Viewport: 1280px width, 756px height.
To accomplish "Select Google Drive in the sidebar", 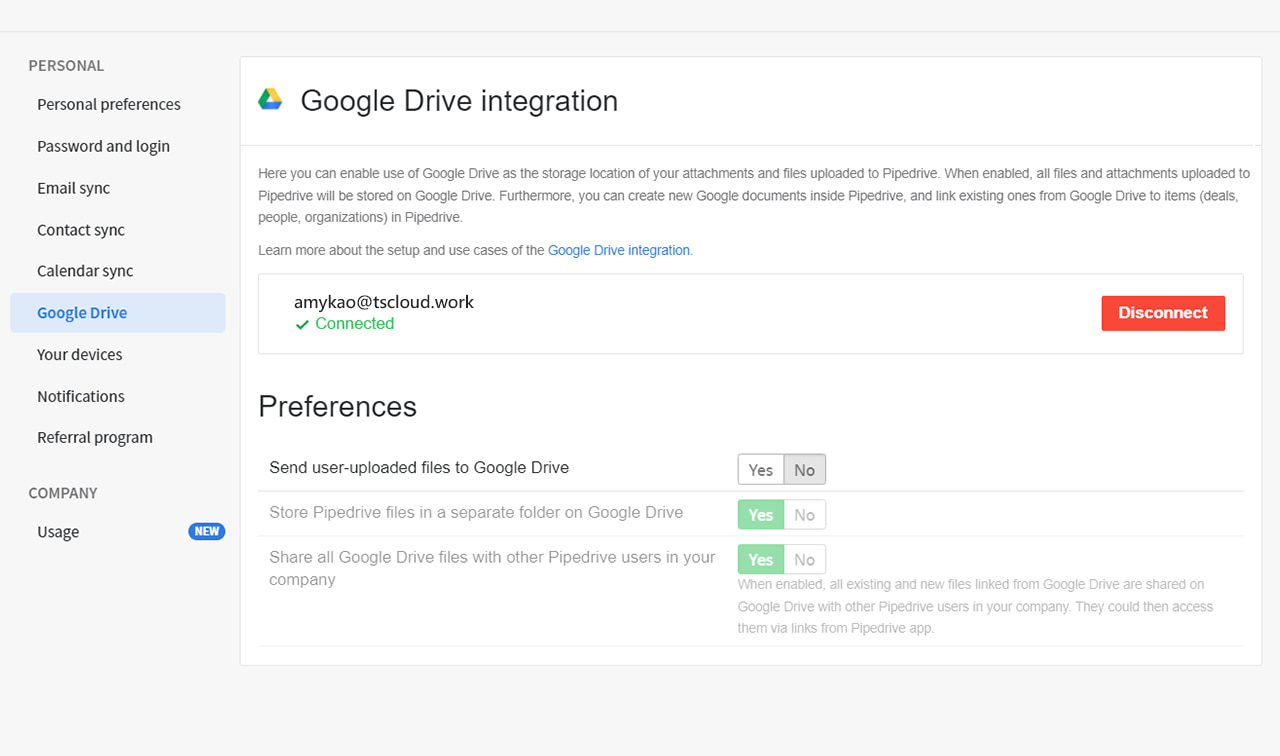I will click(x=118, y=313).
